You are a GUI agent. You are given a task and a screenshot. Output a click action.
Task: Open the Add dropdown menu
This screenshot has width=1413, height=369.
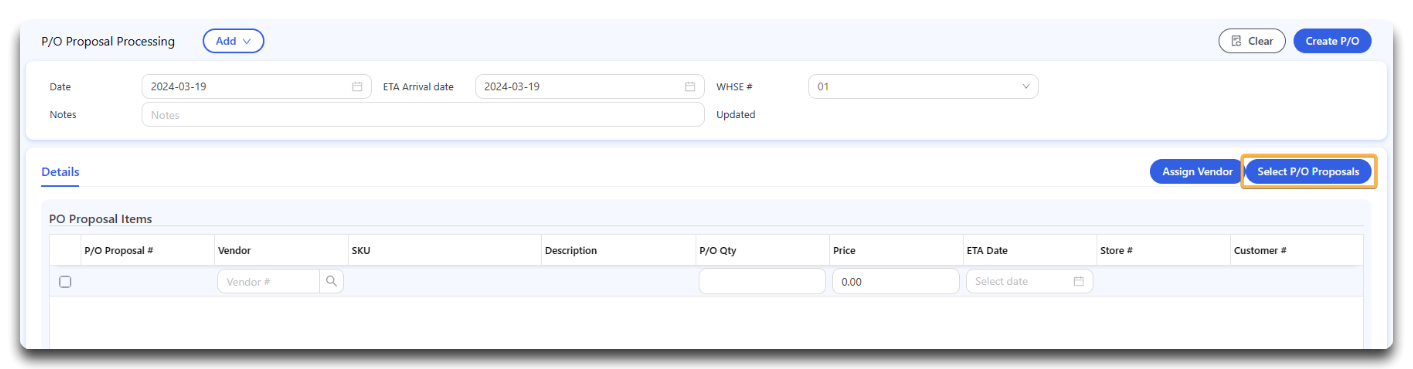(233, 41)
